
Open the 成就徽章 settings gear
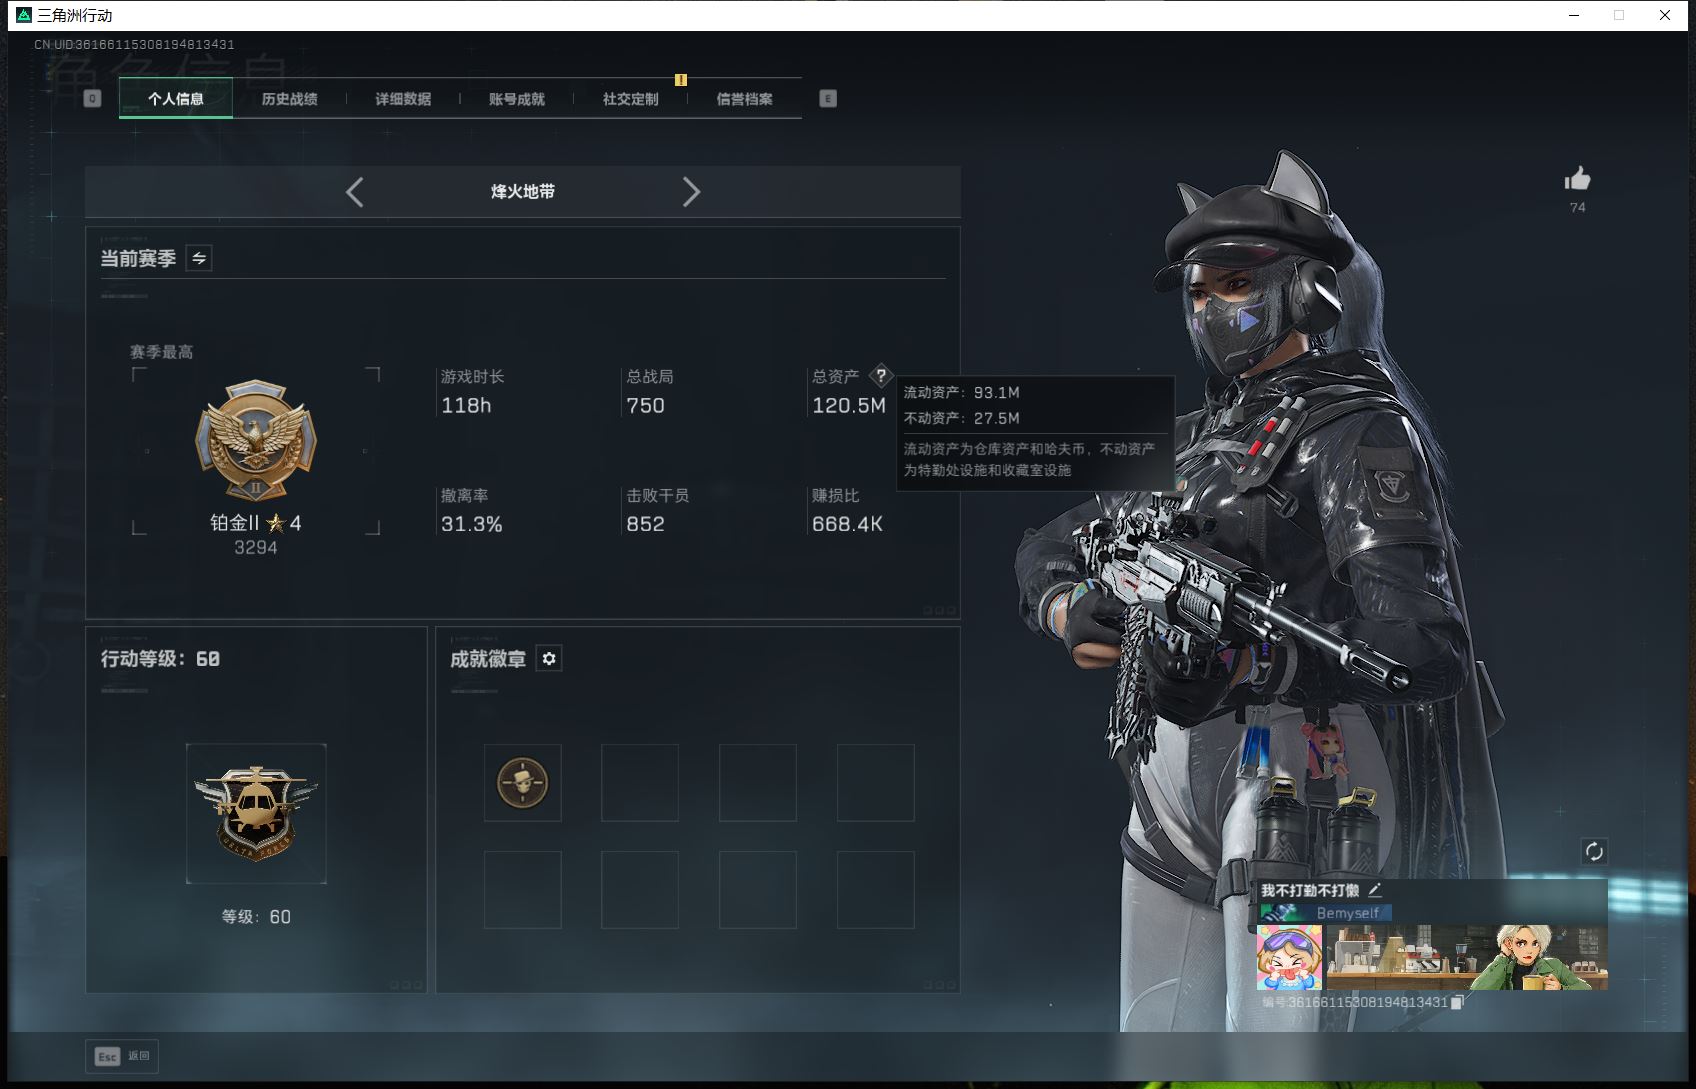[x=548, y=659]
